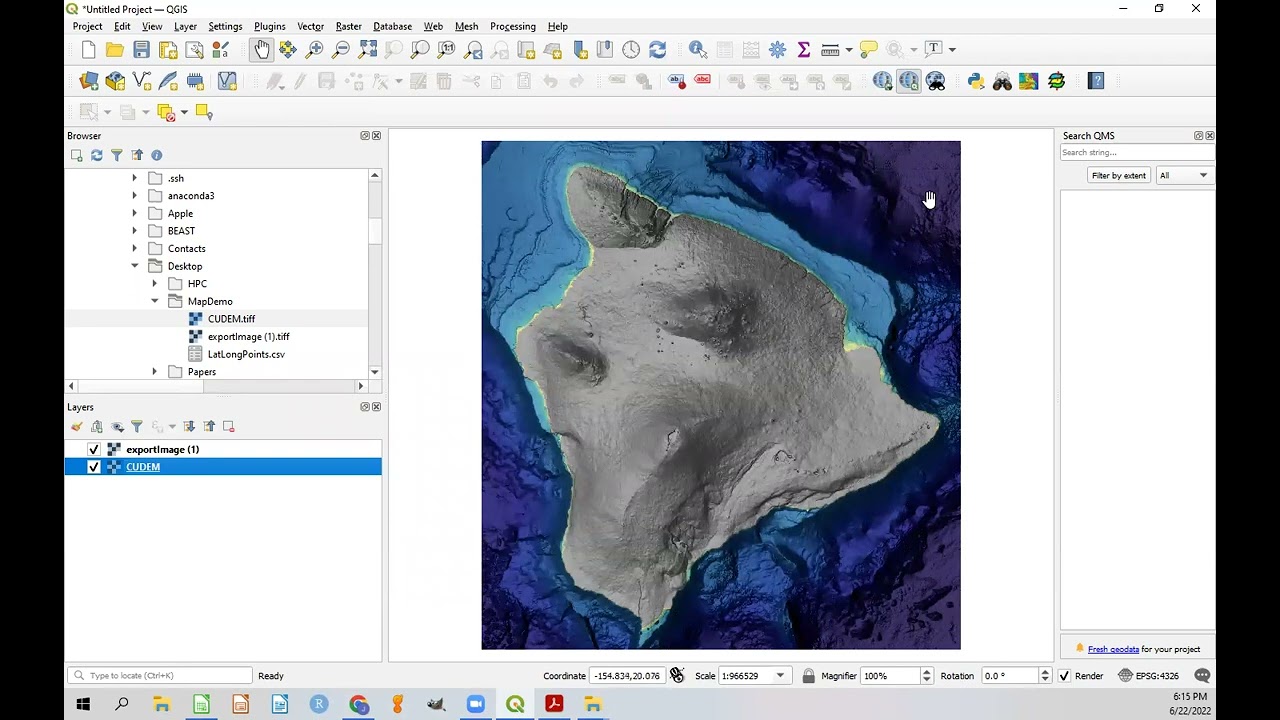Collapse the Desktop folder in Browser
Viewport: 1280px width, 720px height.
point(134,266)
